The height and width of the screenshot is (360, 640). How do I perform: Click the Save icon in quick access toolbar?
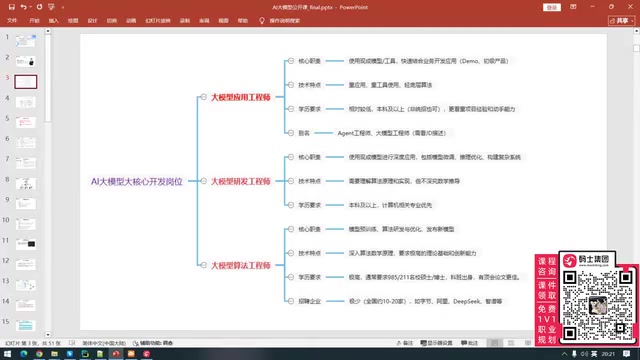11,7
